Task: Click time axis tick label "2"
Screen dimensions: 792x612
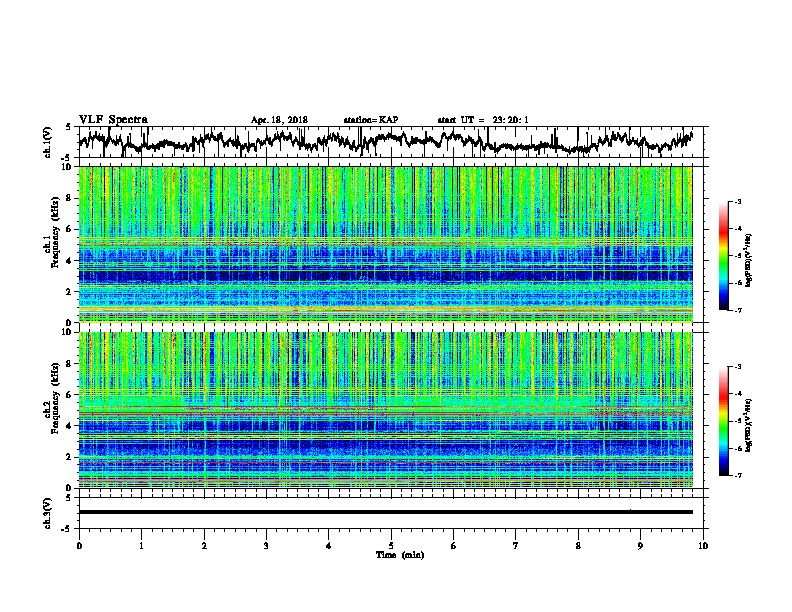Action: 204,546
